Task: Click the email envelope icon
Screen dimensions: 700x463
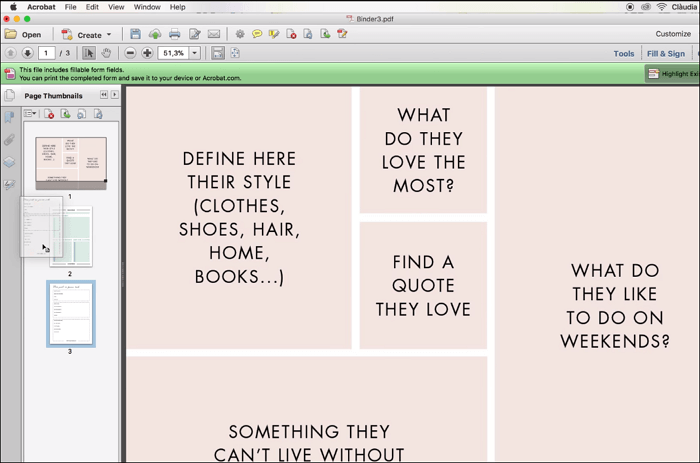Action: 214,34
